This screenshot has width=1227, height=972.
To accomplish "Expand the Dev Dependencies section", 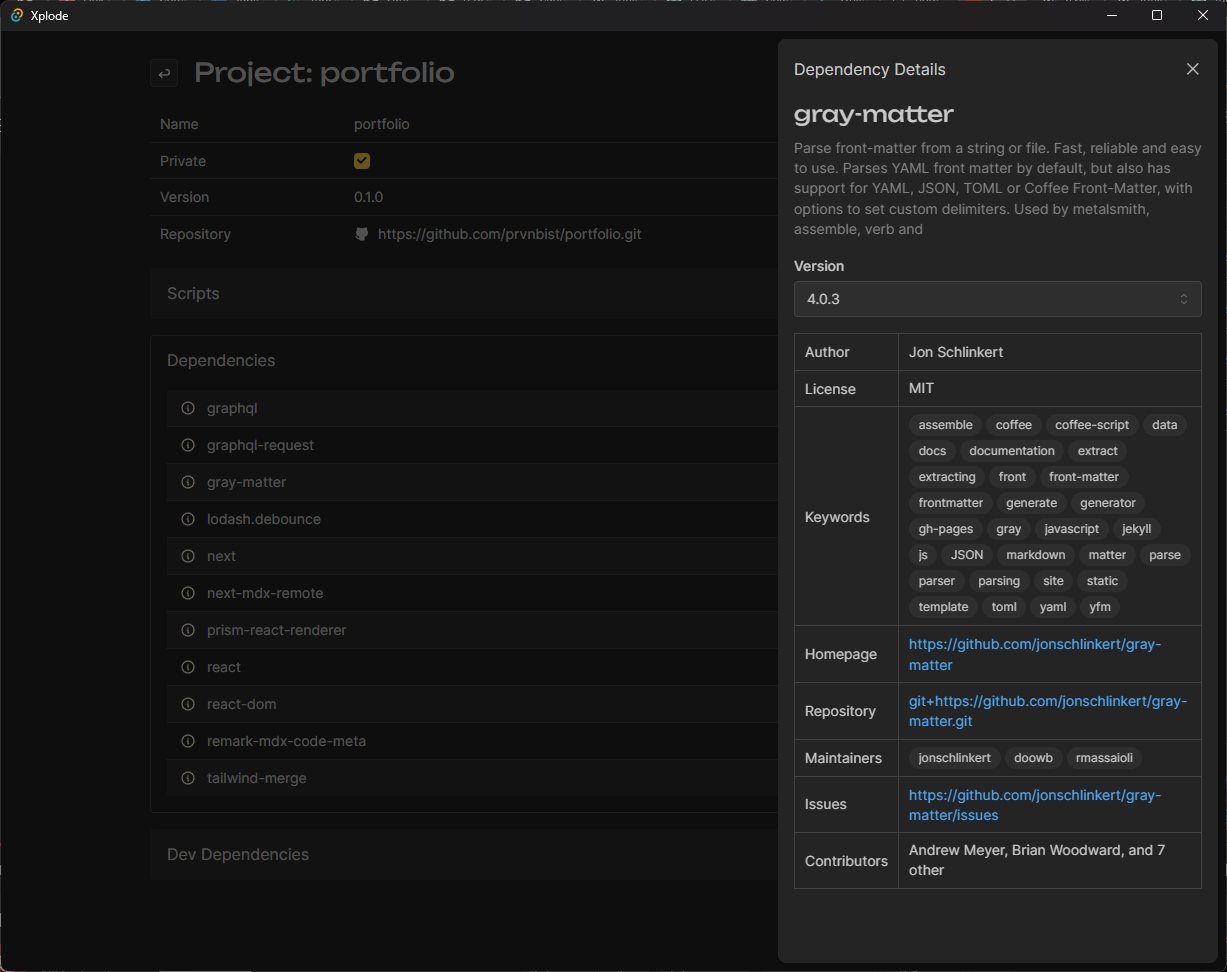I will coord(238,854).
